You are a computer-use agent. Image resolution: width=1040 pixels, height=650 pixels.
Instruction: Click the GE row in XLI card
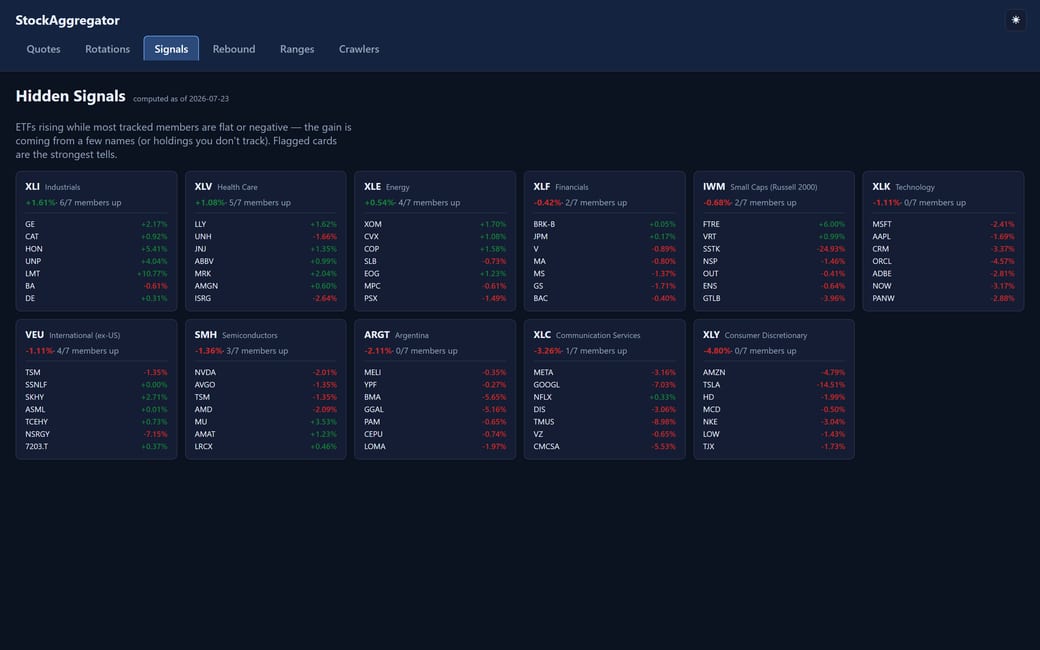[96, 224]
